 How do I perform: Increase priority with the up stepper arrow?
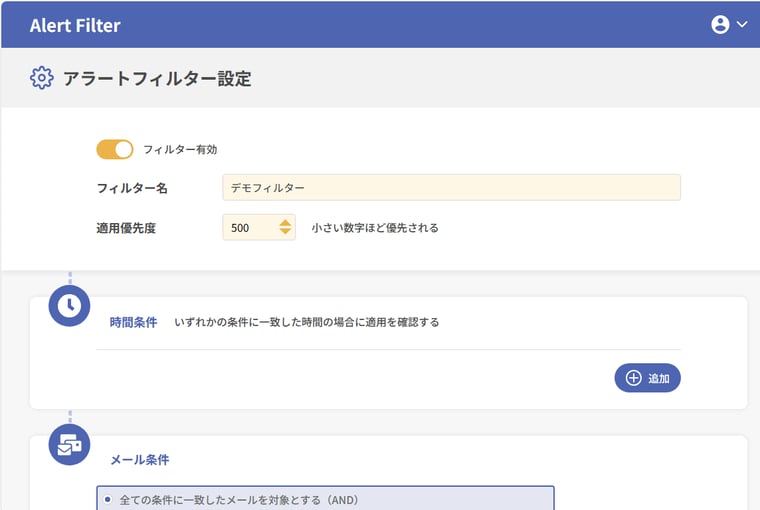[285, 223]
